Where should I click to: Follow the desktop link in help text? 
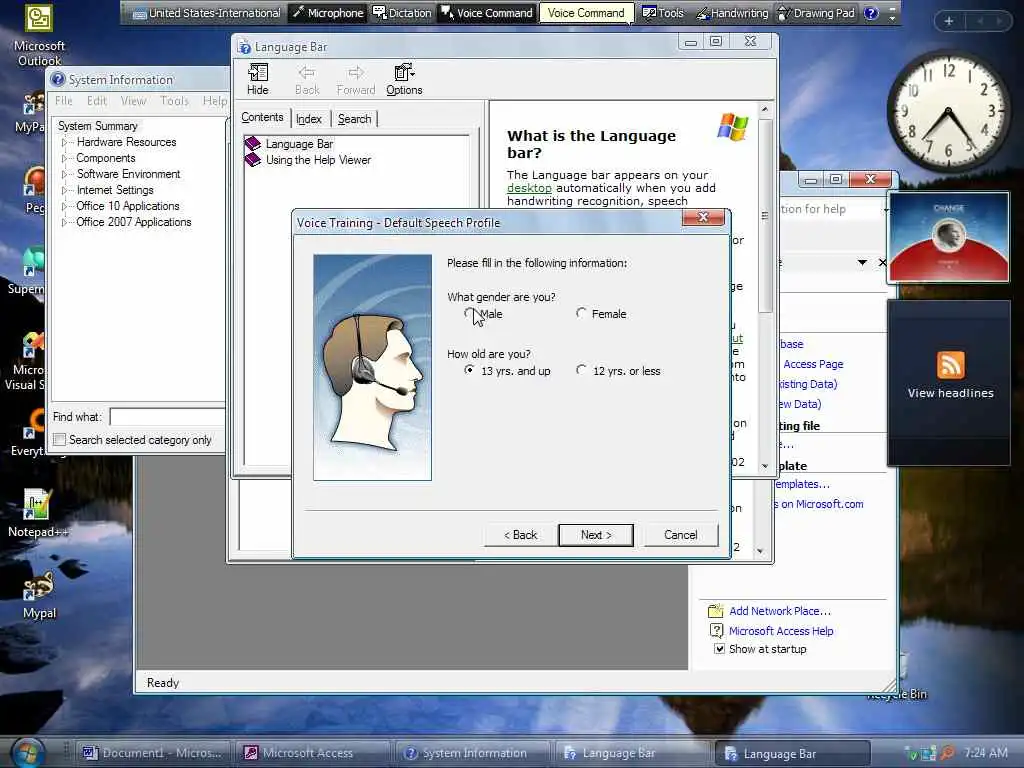point(529,188)
